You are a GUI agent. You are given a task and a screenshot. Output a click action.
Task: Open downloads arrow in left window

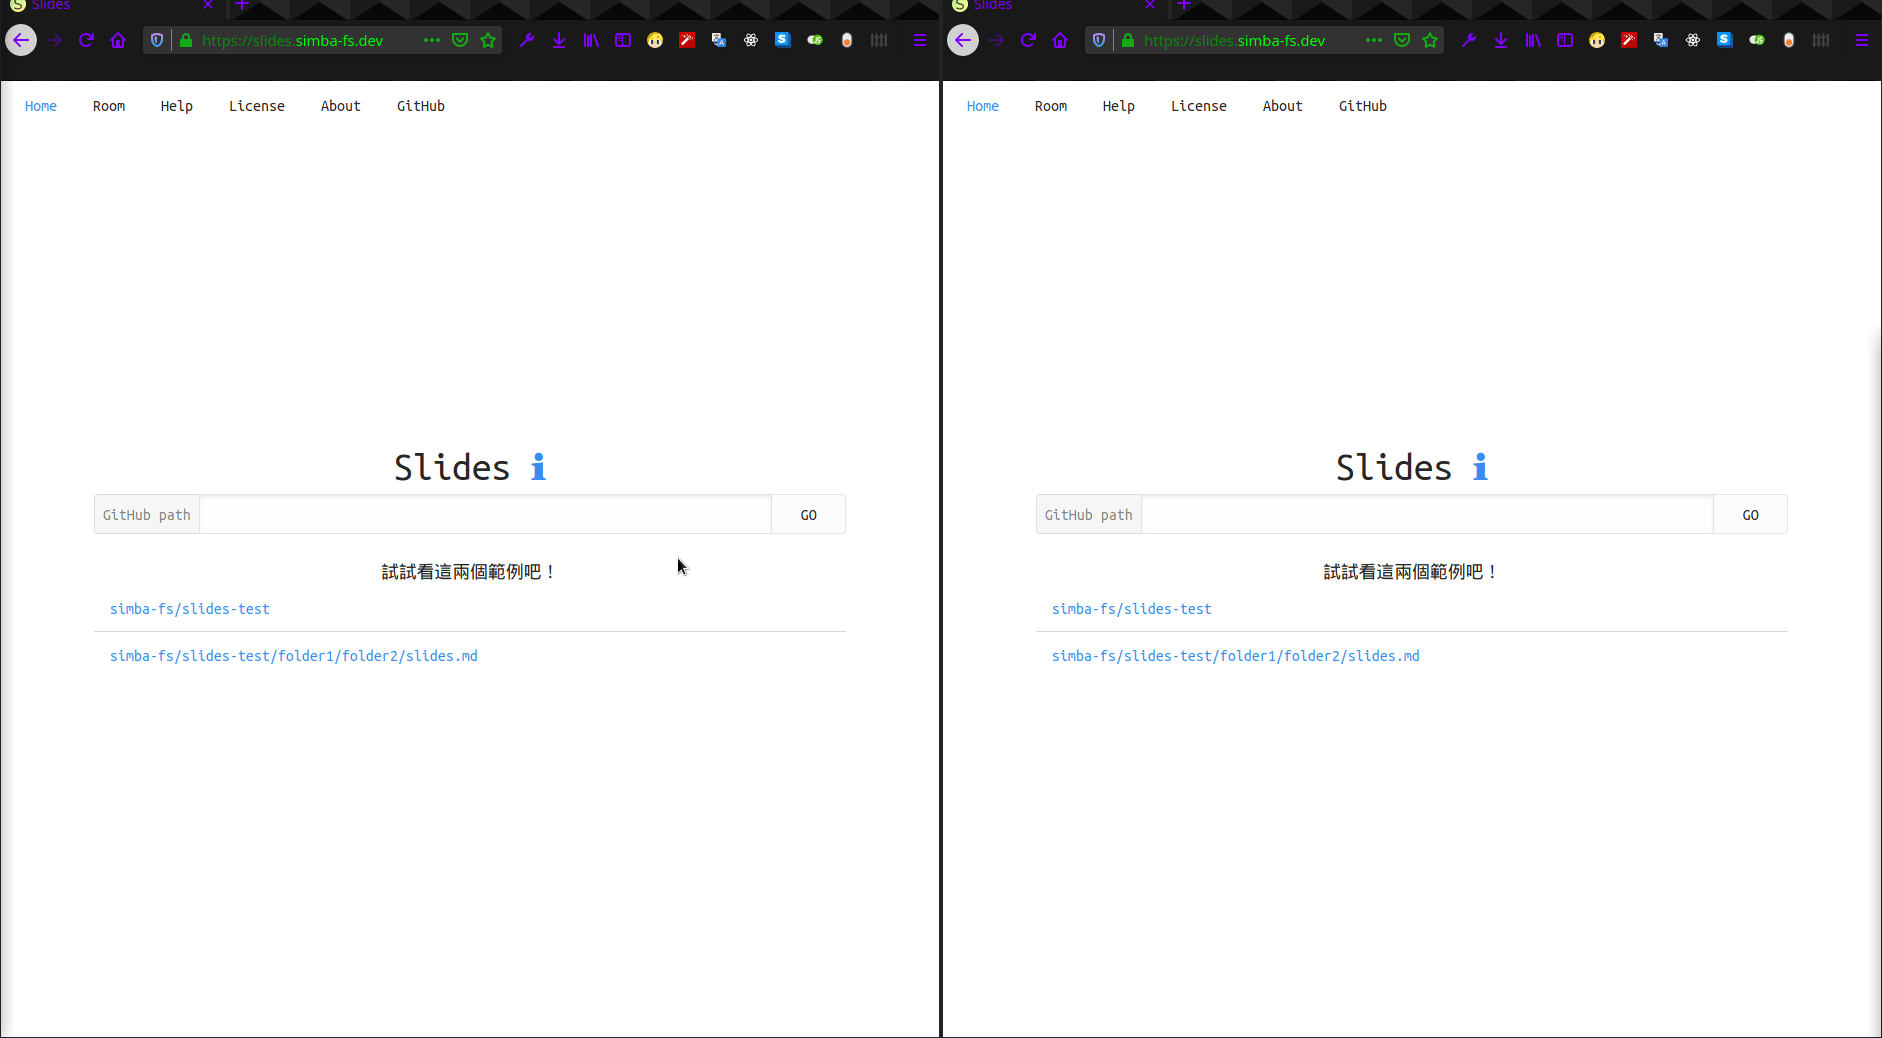point(559,40)
